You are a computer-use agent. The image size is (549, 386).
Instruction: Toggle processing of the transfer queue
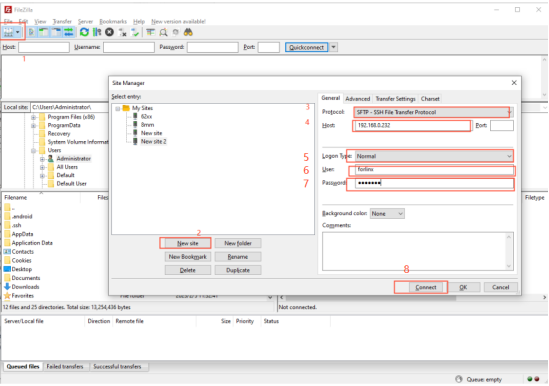coord(97,33)
